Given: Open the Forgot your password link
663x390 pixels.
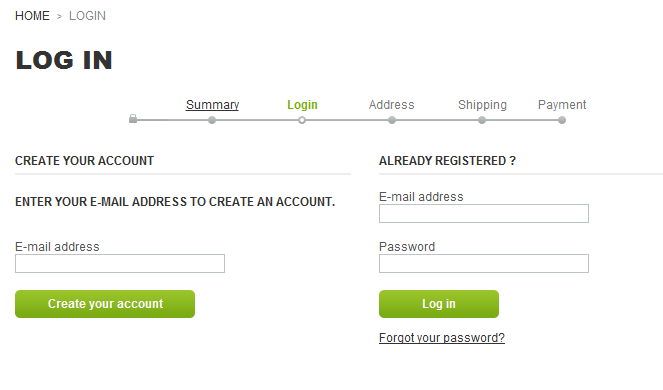Looking at the screenshot, I should pyautogui.click(x=442, y=338).
